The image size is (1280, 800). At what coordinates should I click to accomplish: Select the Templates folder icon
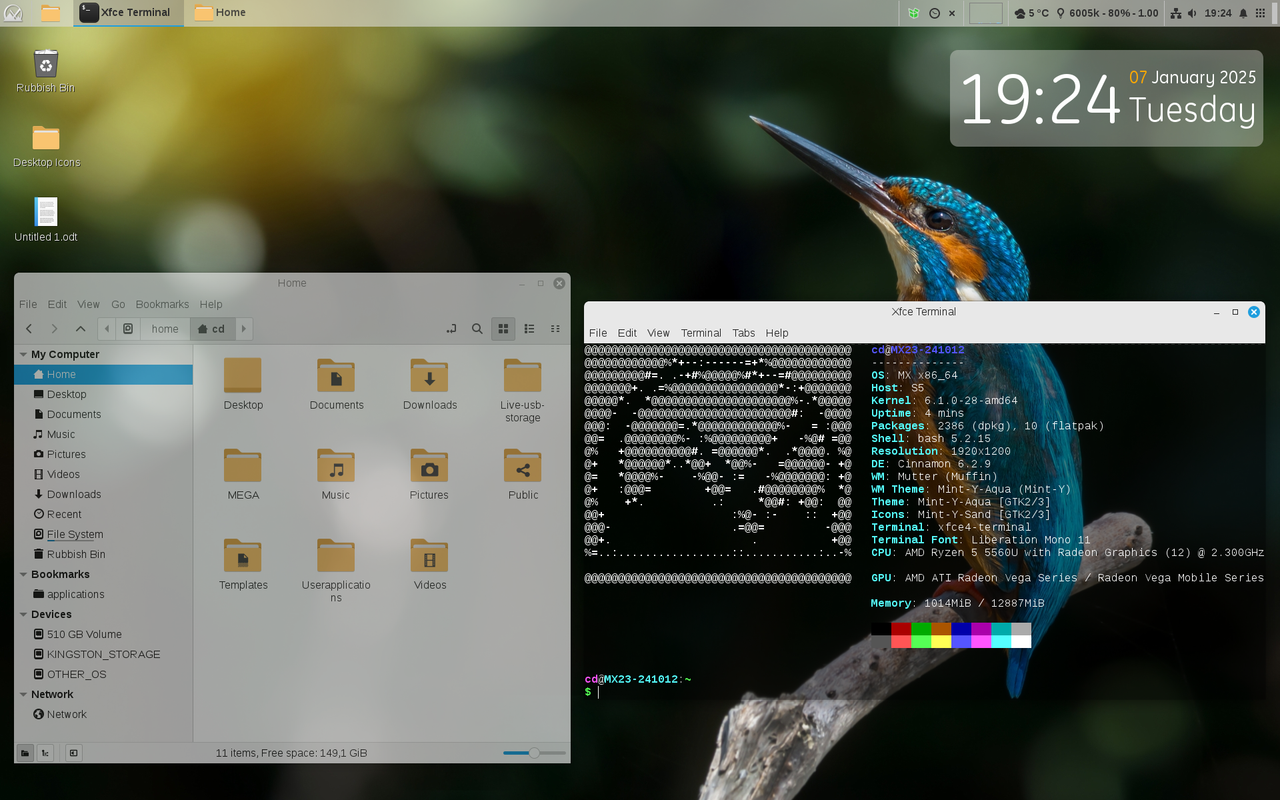(243, 564)
